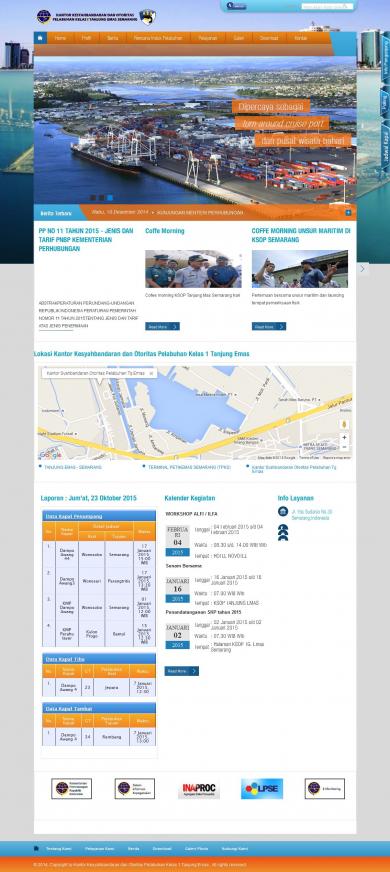This screenshot has width=390, height=872.
Task: Click the Kunjungan Menteri Perhubungan ticker headline
Action: [x=200, y=212]
